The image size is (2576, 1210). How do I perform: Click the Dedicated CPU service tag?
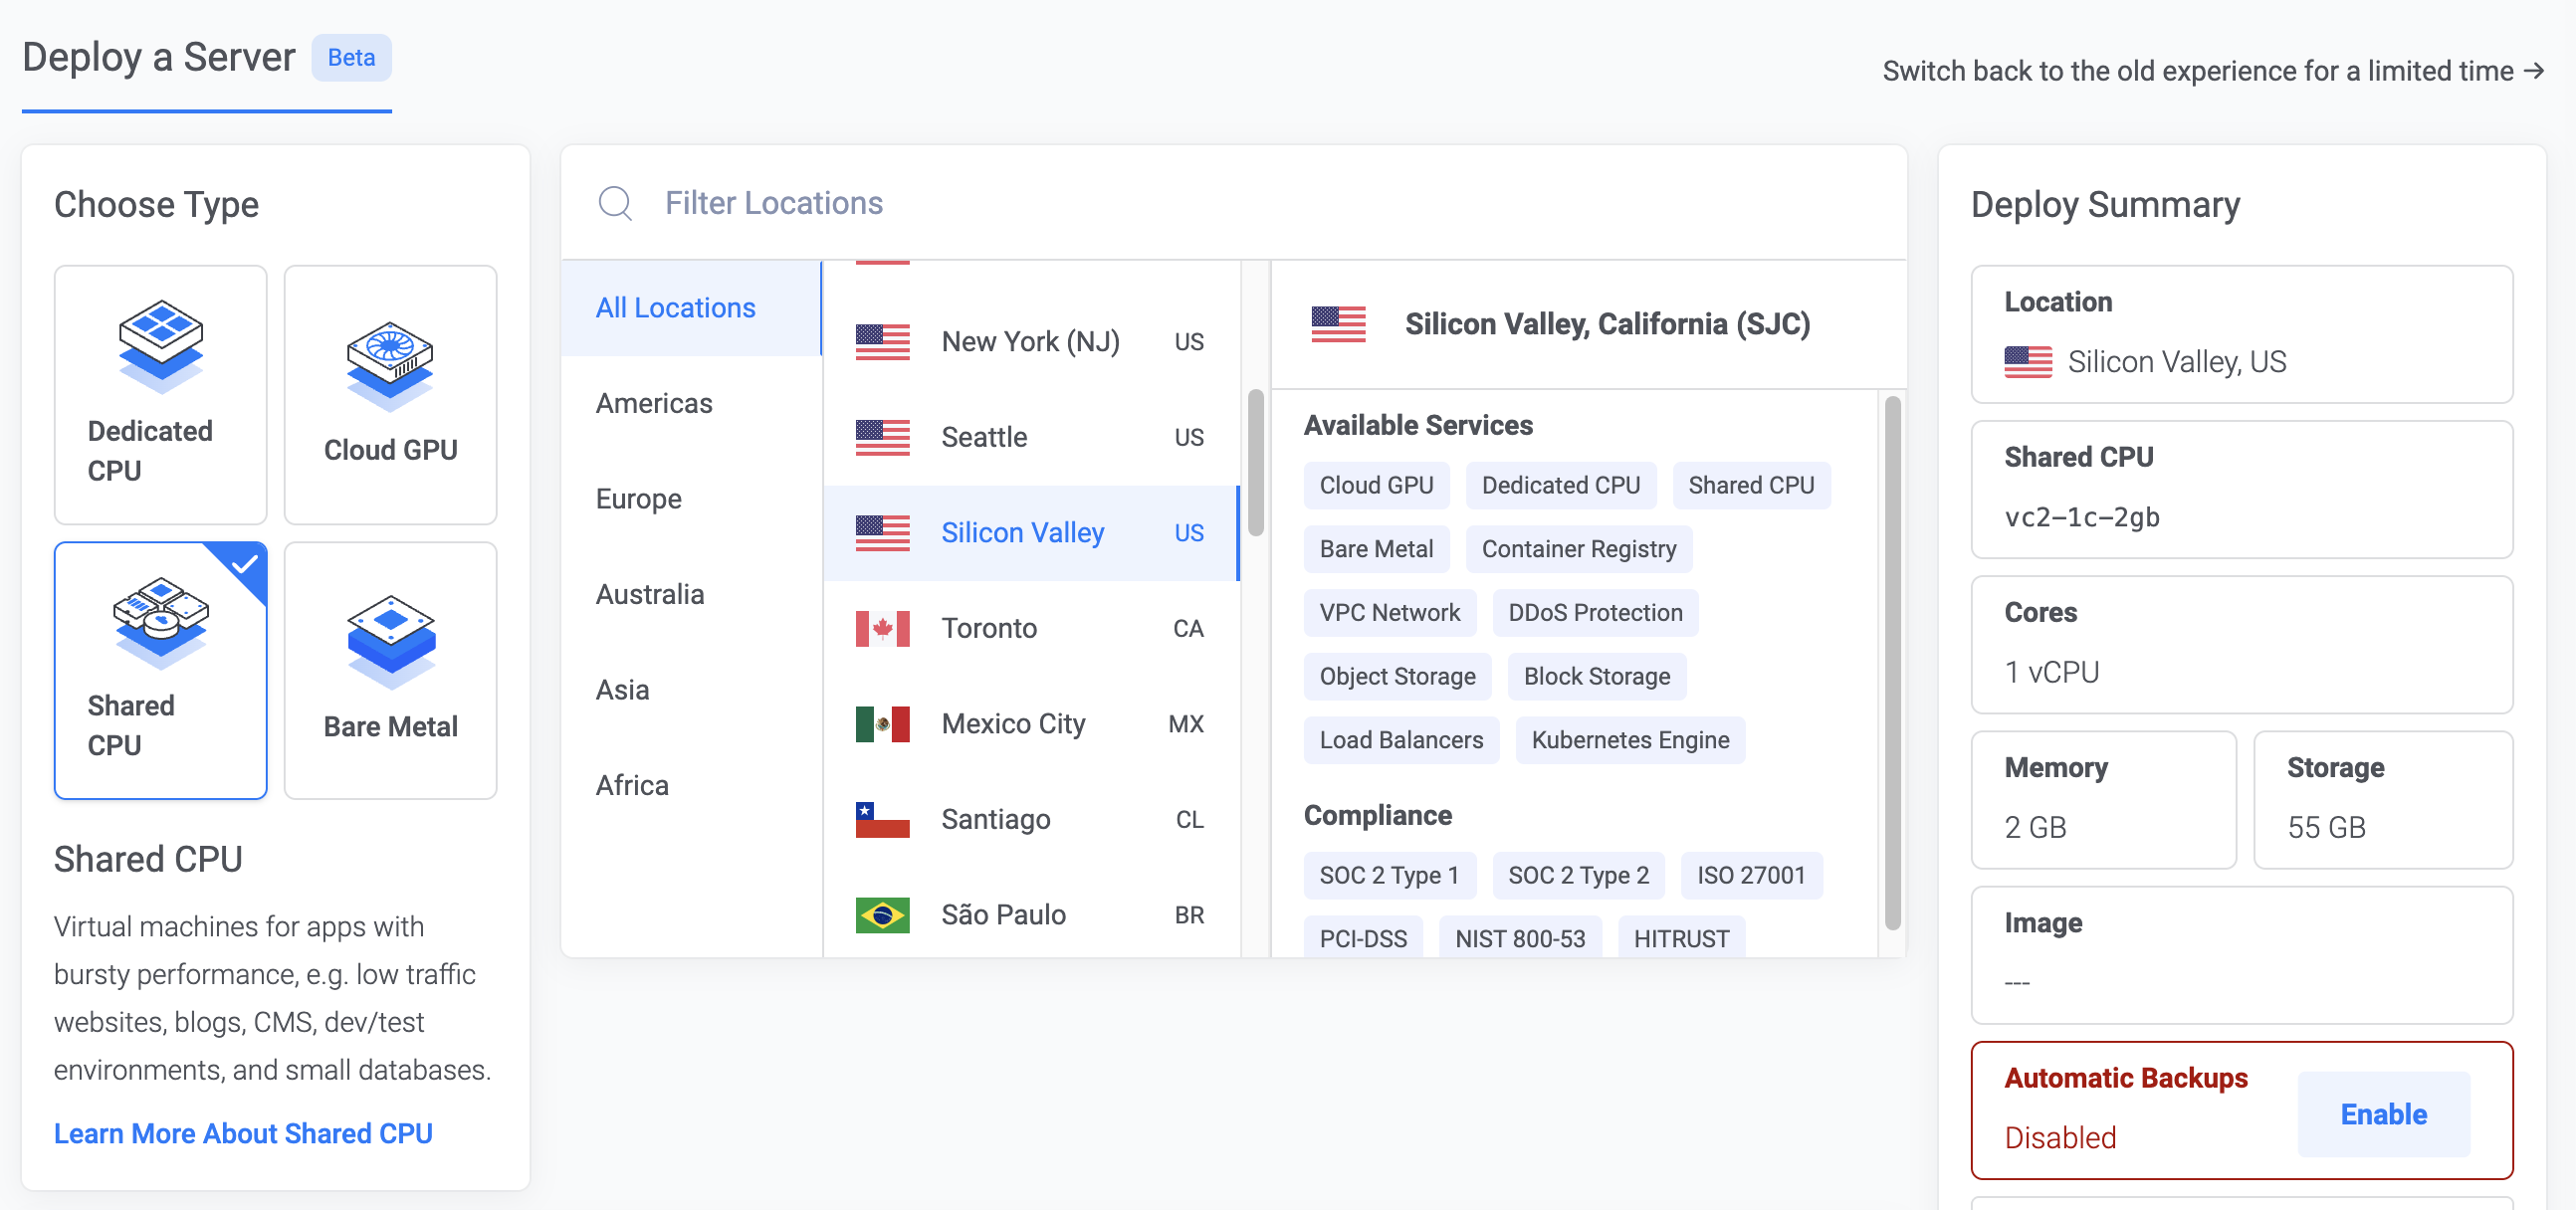tap(1560, 486)
